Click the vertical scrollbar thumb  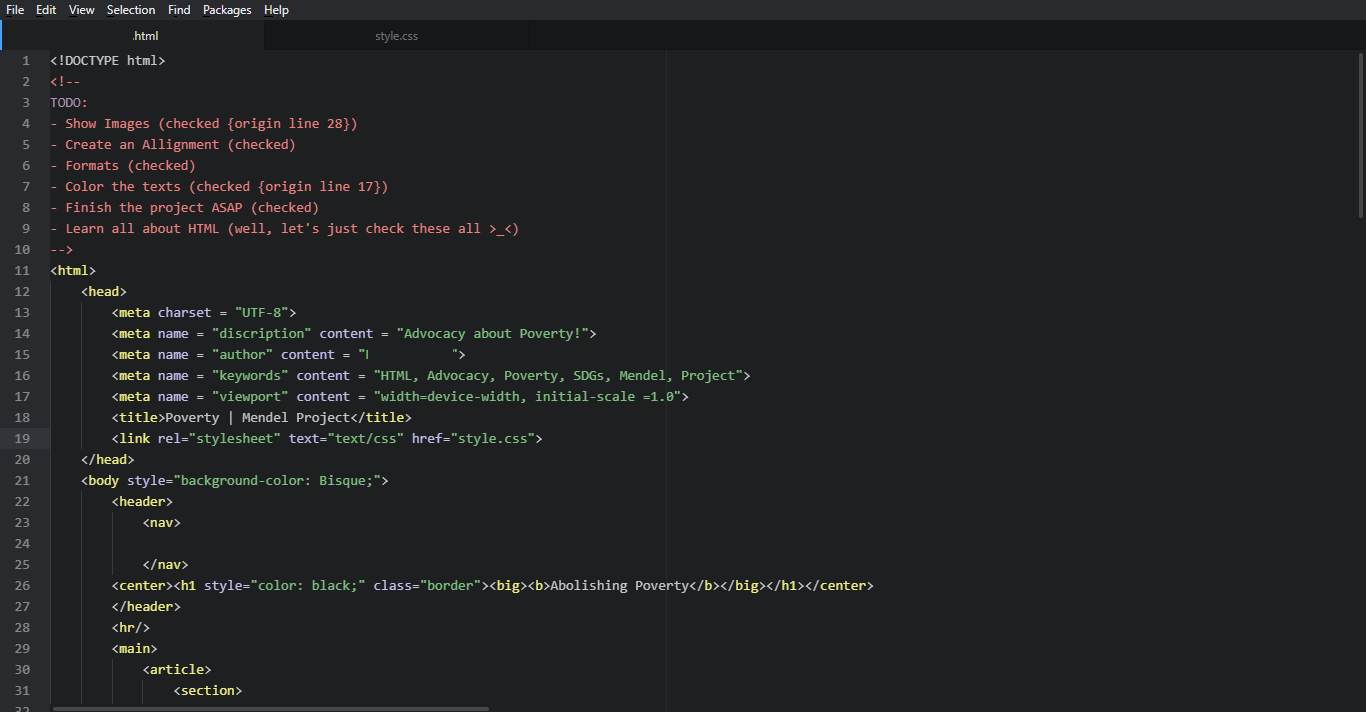[1360, 135]
